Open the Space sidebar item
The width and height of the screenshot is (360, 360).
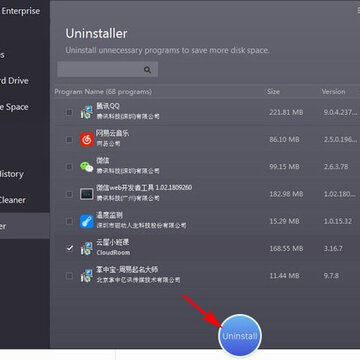(x=14, y=107)
